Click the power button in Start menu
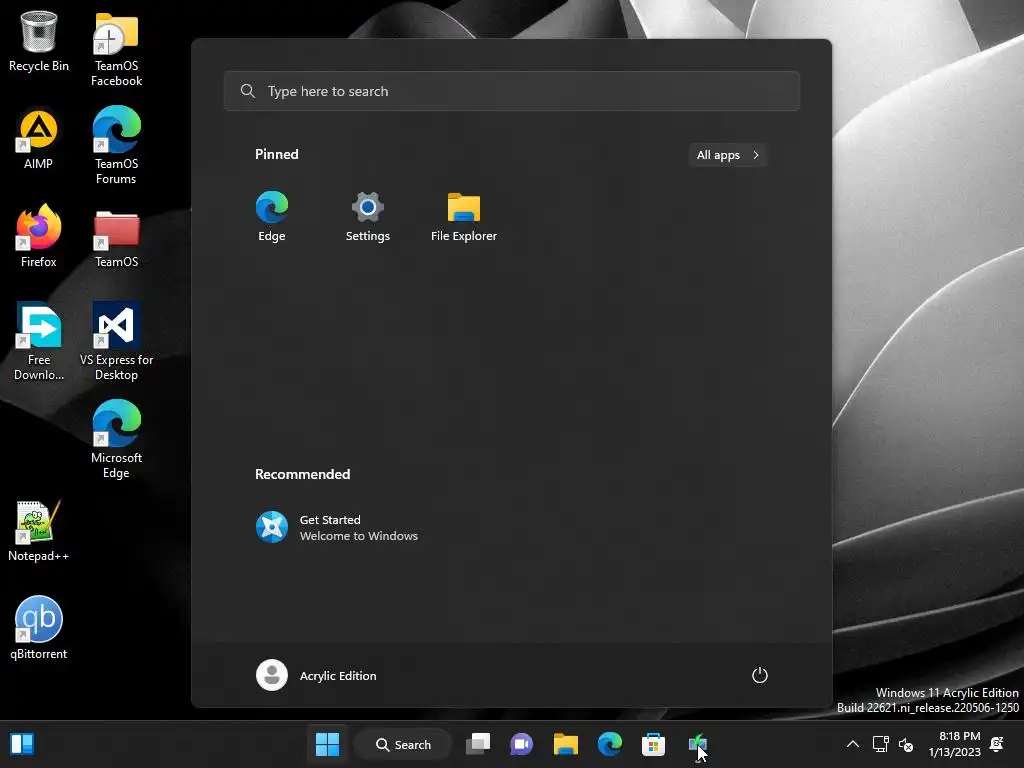 [x=760, y=675]
